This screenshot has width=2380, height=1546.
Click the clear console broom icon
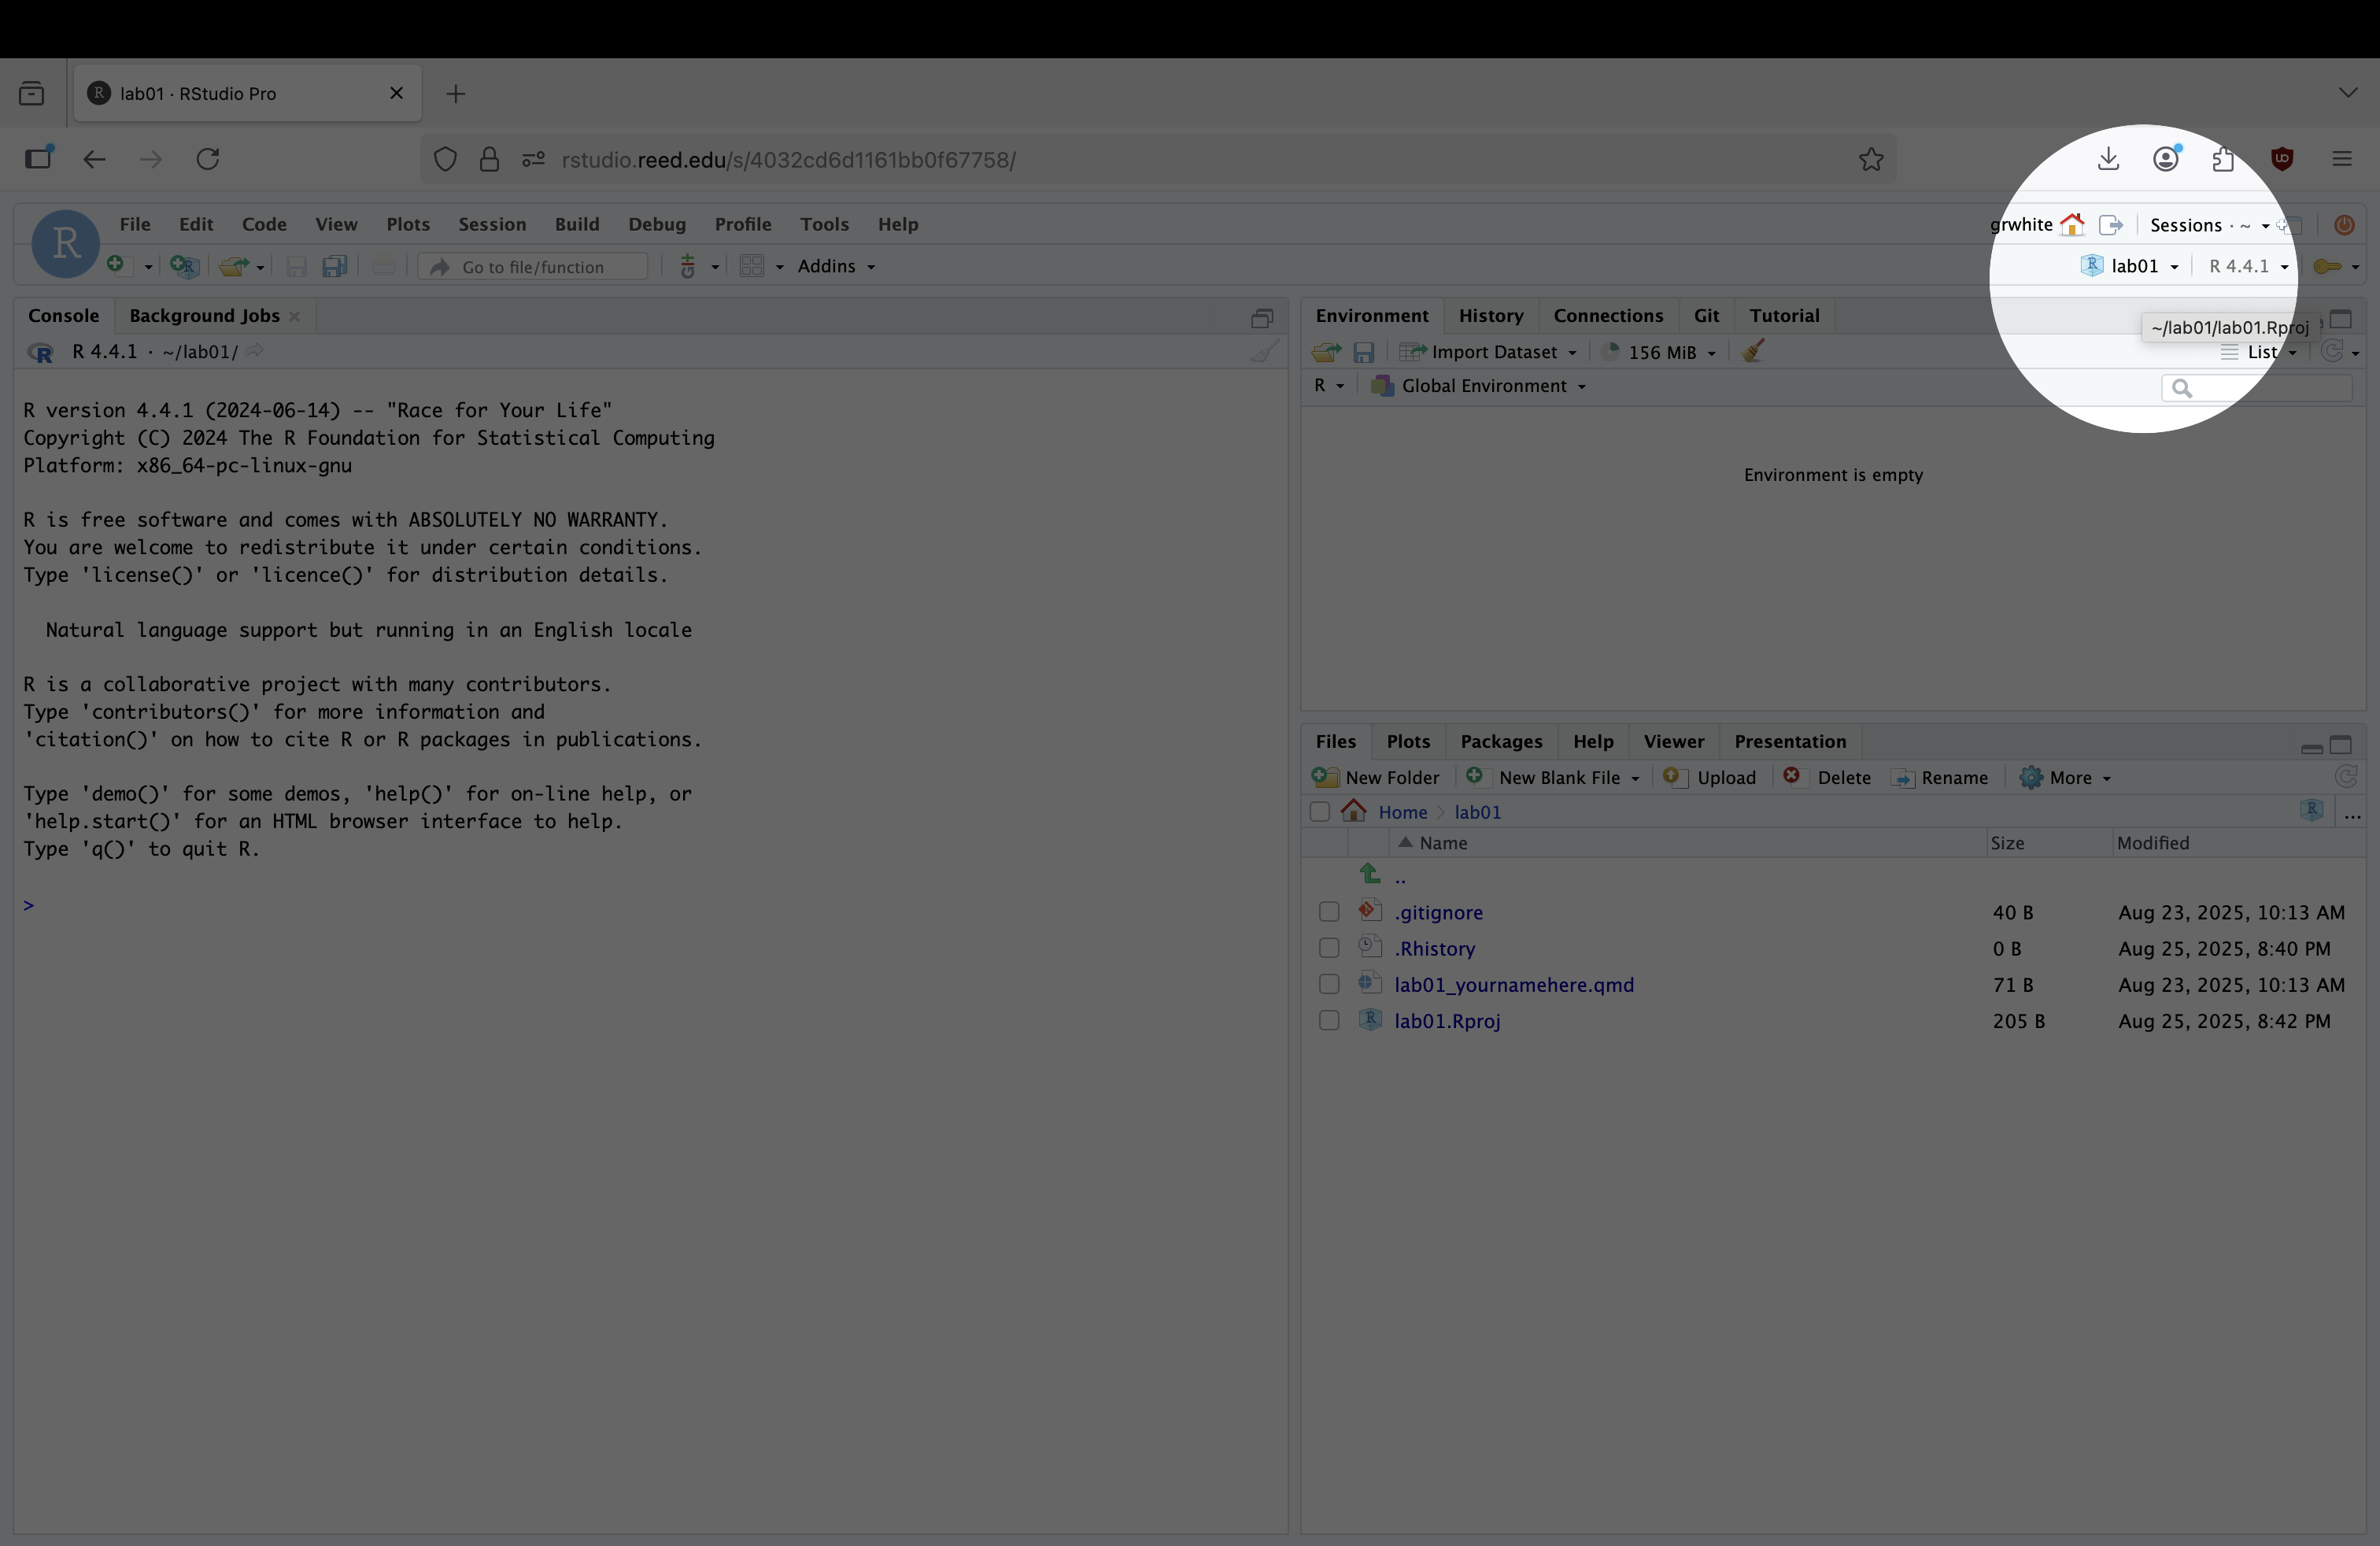(x=1264, y=352)
